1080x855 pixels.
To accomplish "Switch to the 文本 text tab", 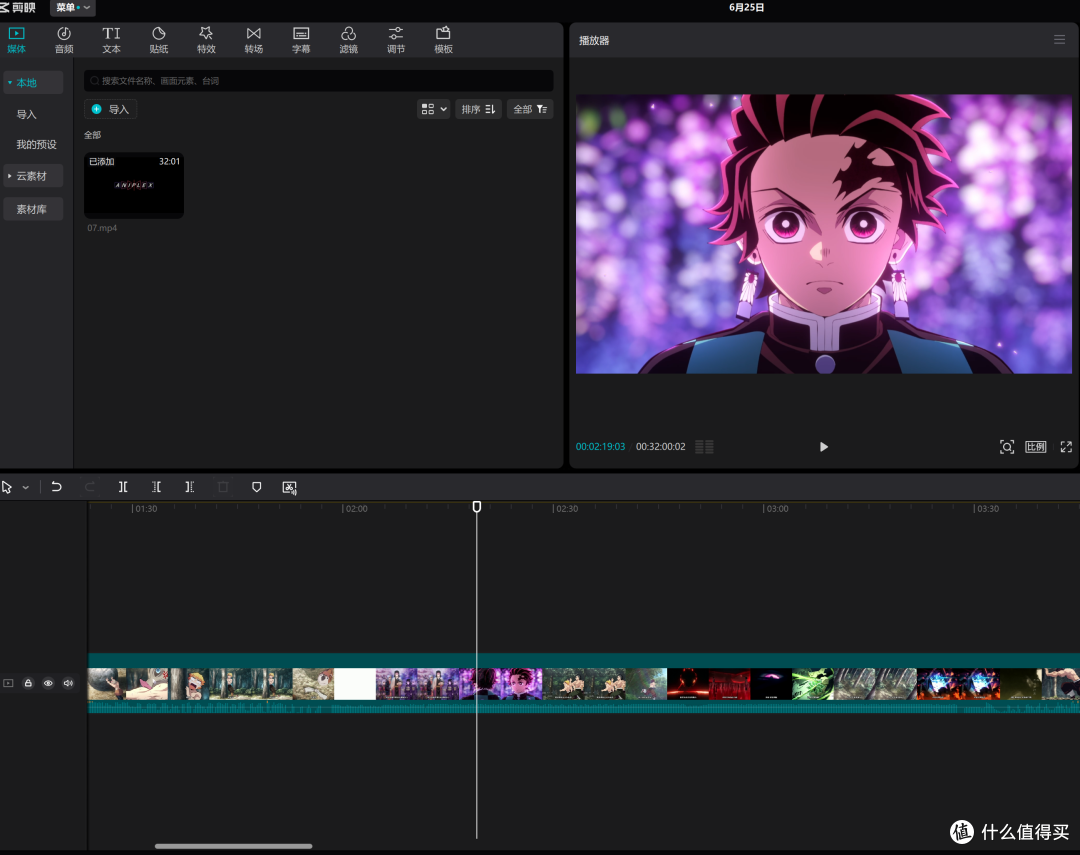I will tap(111, 40).
